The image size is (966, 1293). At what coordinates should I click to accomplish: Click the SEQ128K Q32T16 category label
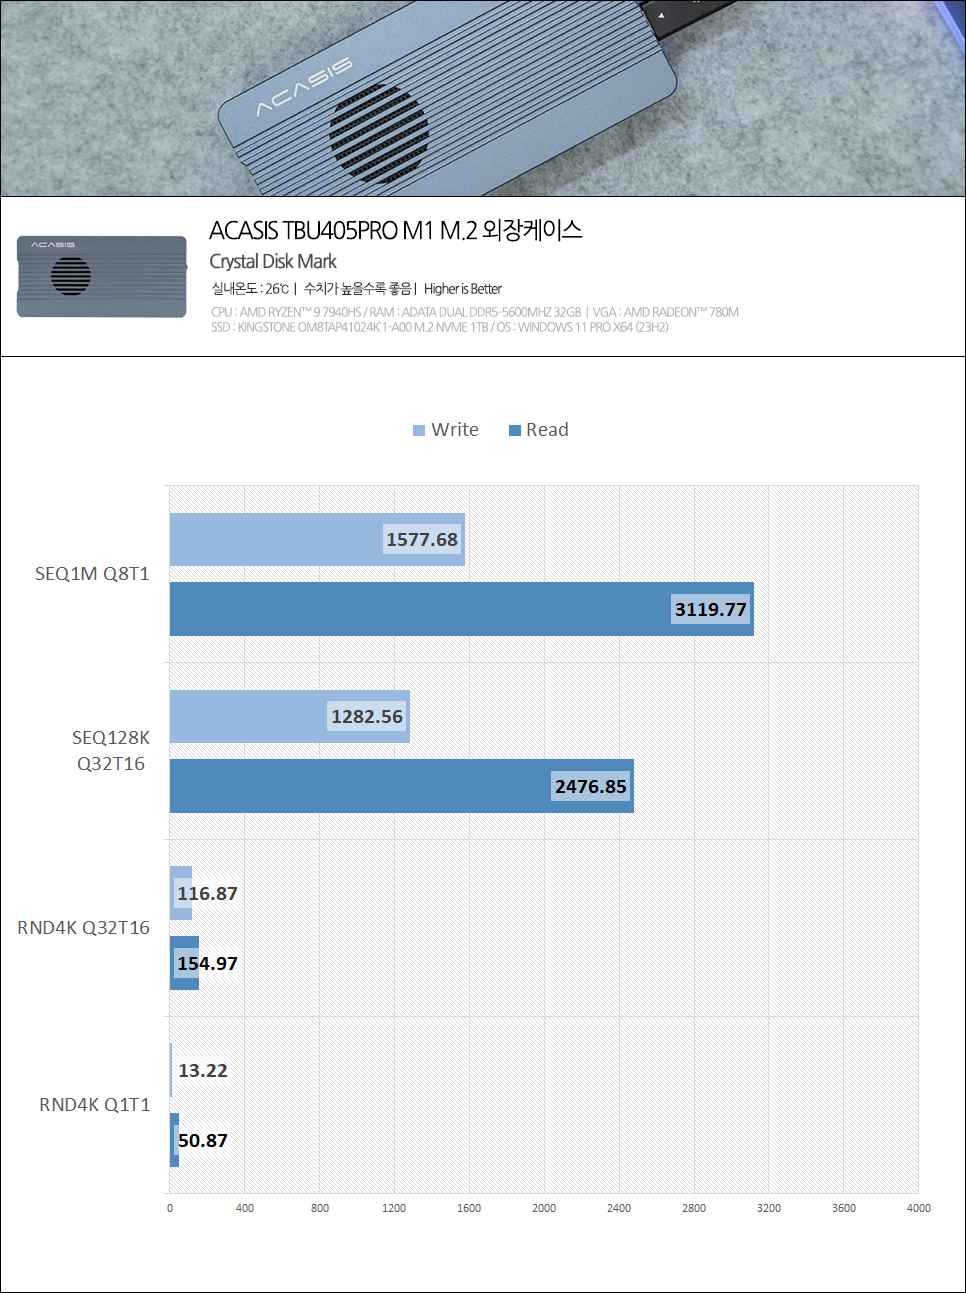111,751
